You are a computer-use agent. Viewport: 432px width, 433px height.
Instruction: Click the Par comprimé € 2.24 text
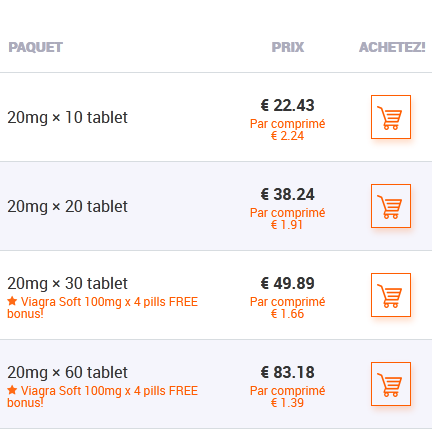(x=288, y=130)
